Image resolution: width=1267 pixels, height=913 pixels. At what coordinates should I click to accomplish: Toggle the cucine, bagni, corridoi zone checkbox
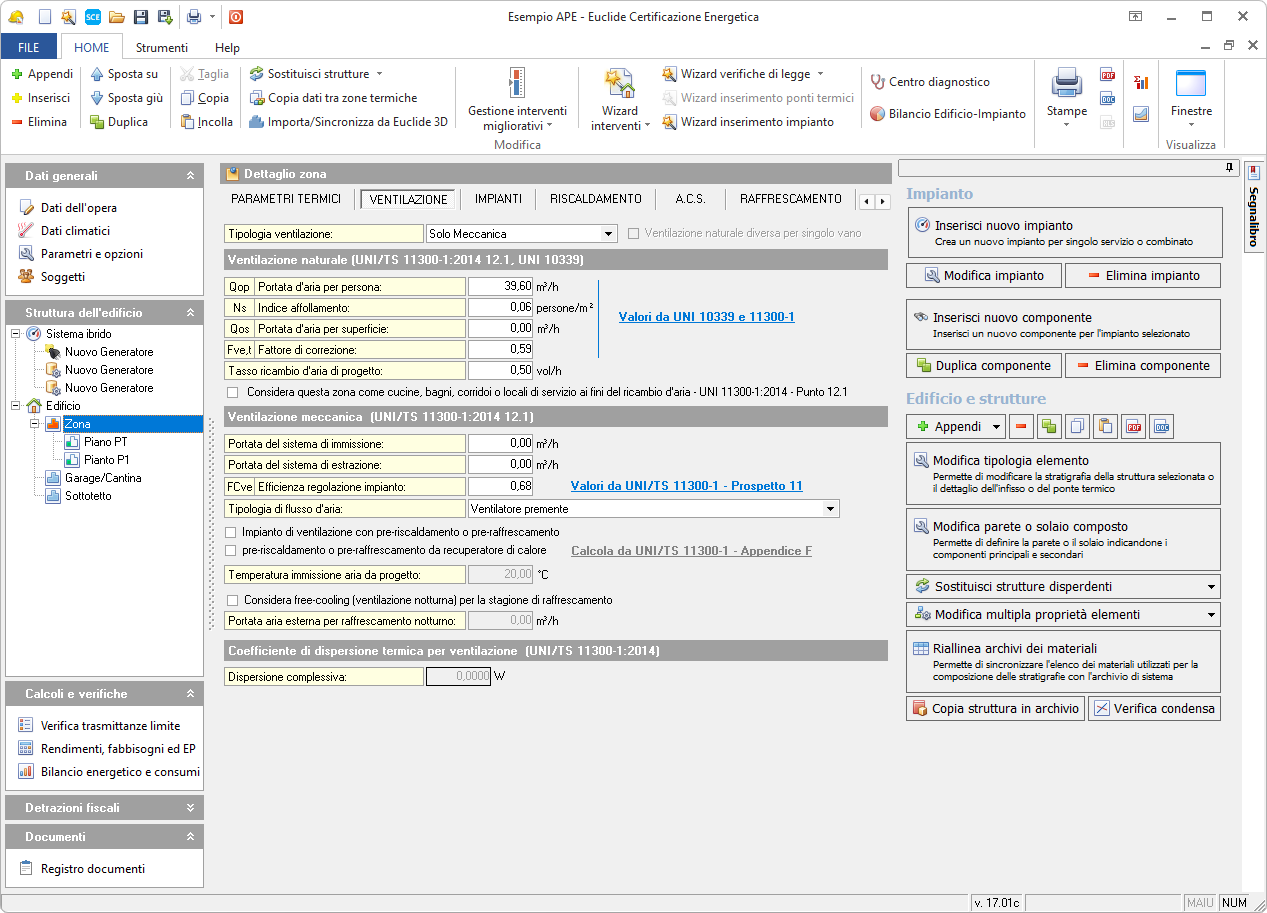point(233,392)
